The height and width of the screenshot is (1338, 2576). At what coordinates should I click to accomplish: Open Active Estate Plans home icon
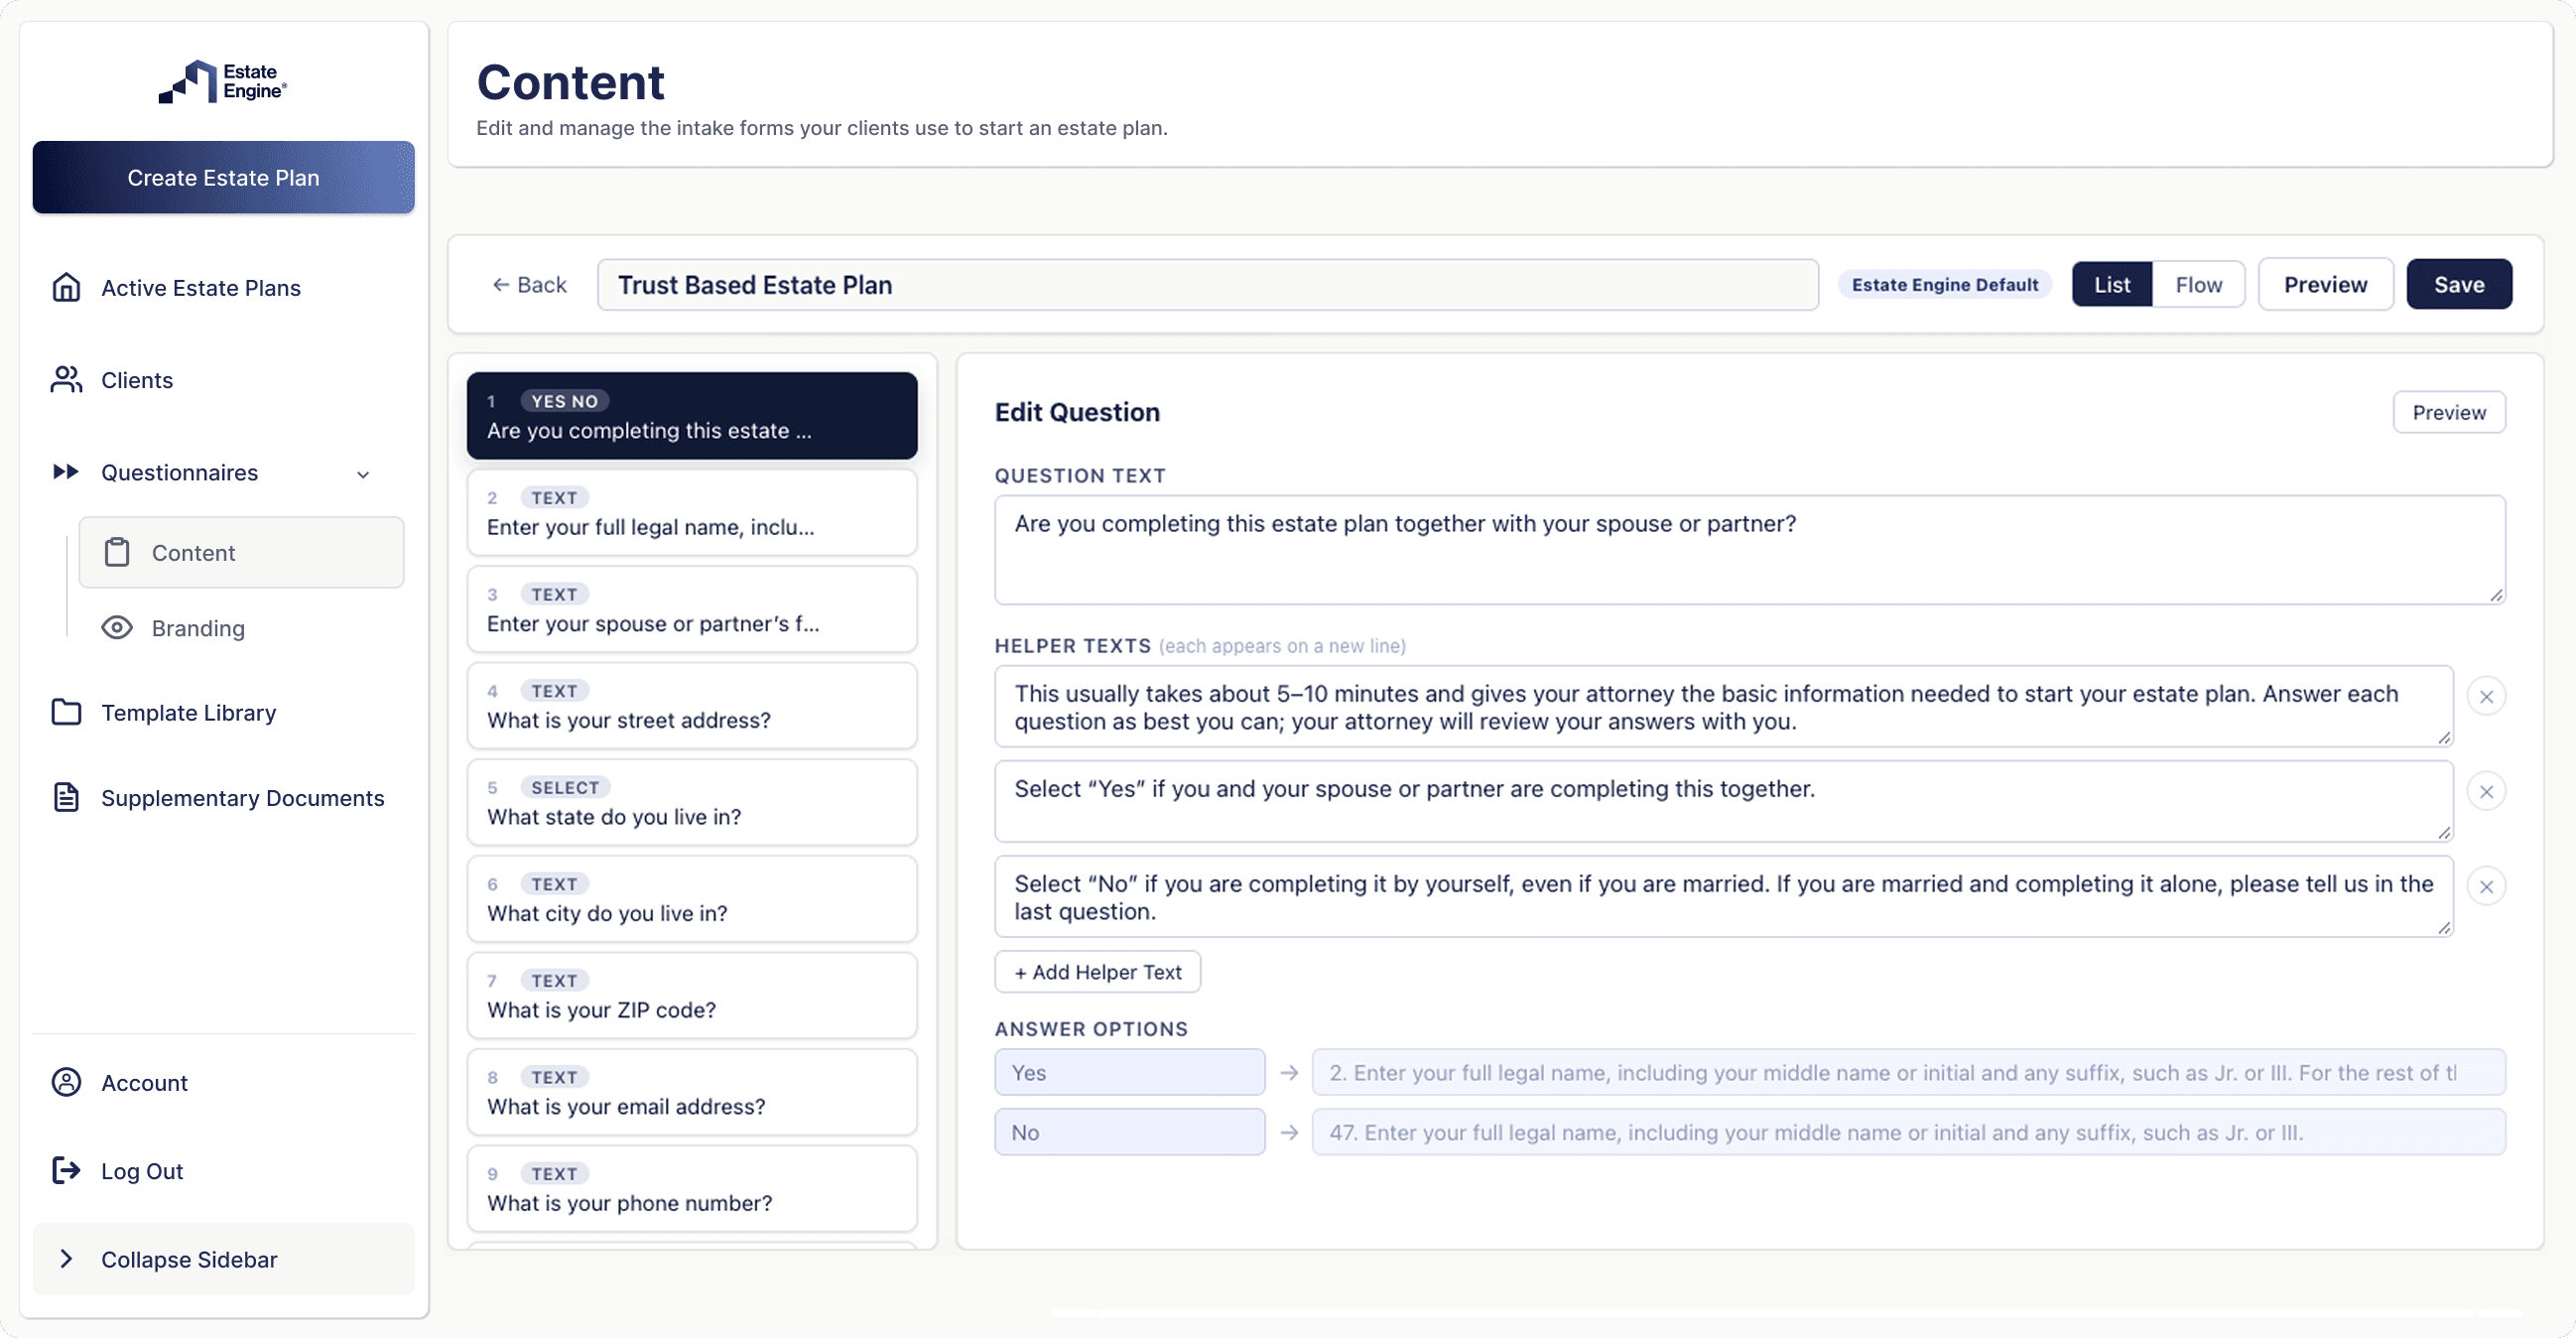pyautogui.click(x=66, y=288)
